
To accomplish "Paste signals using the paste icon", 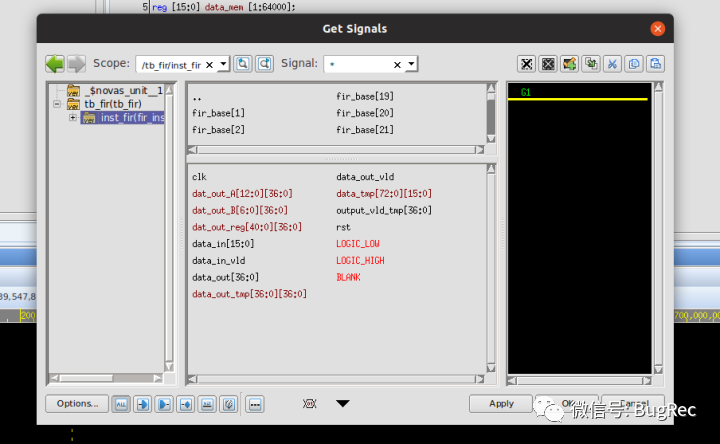I will 655,64.
